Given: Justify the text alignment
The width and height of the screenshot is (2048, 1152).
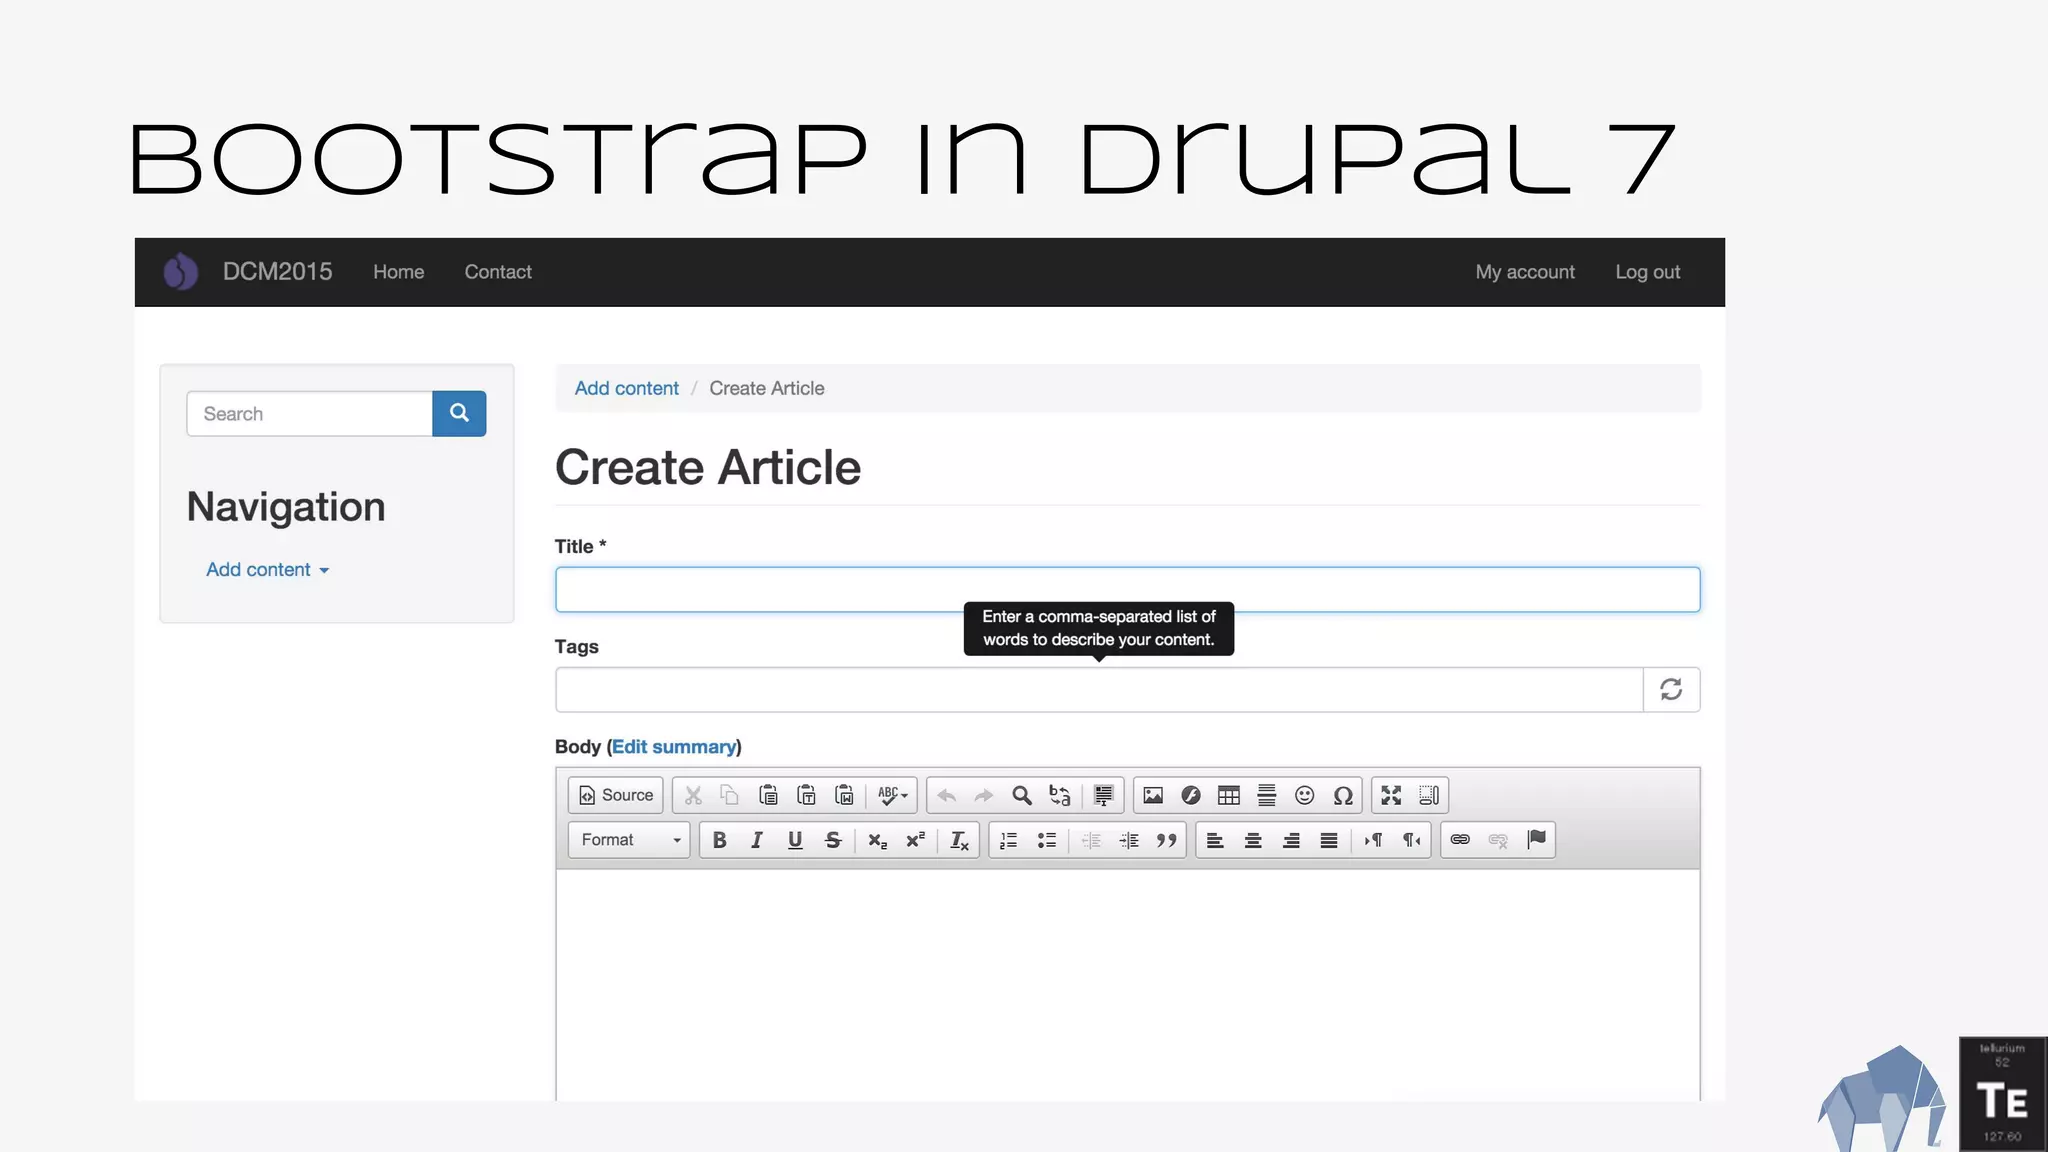Looking at the screenshot, I should coord(1329,840).
